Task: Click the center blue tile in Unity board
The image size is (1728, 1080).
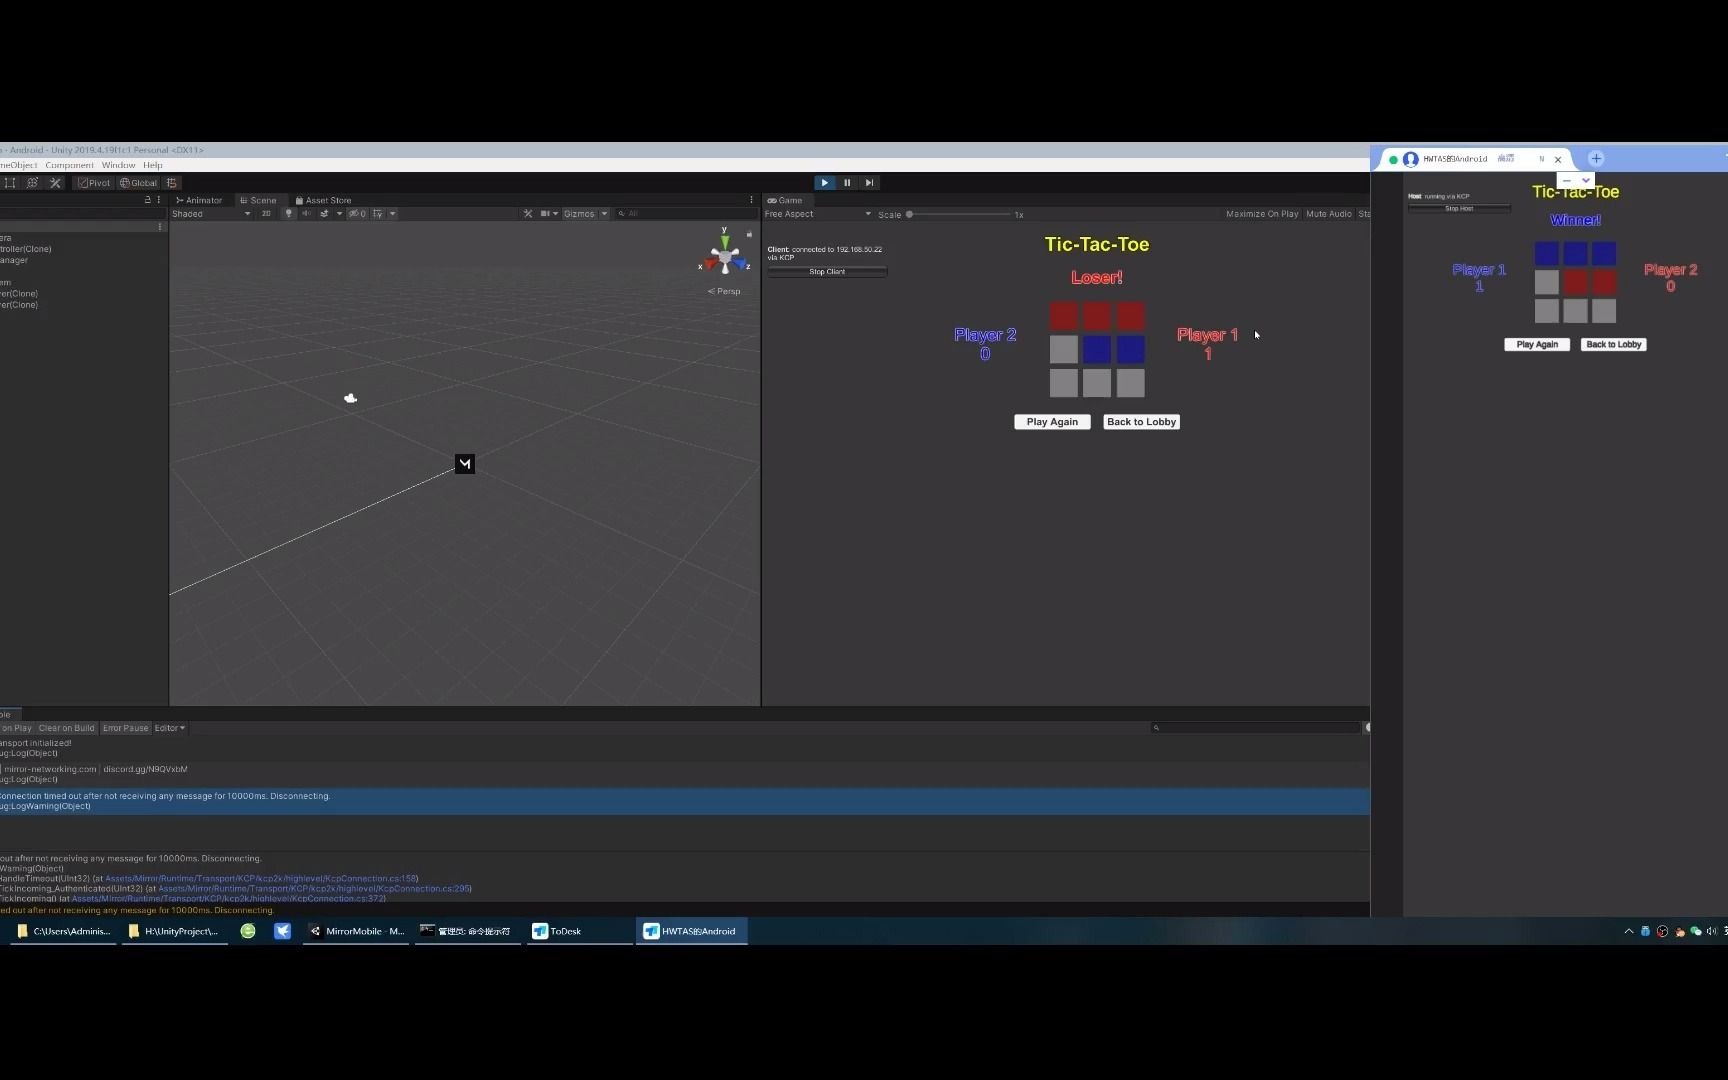Action: click(1097, 349)
